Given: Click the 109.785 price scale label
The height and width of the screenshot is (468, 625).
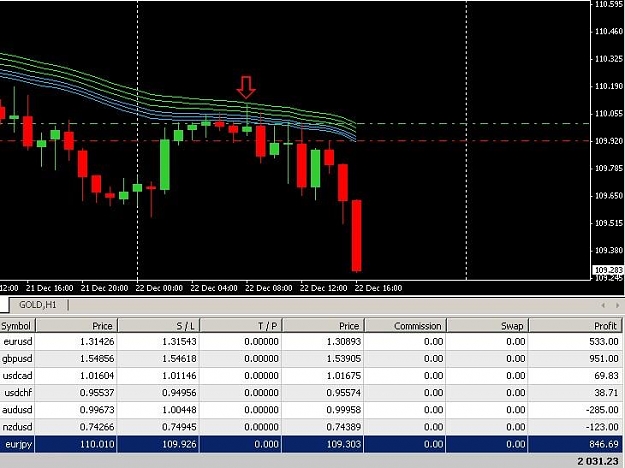Looking at the screenshot, I should click(x=609, y=168).
